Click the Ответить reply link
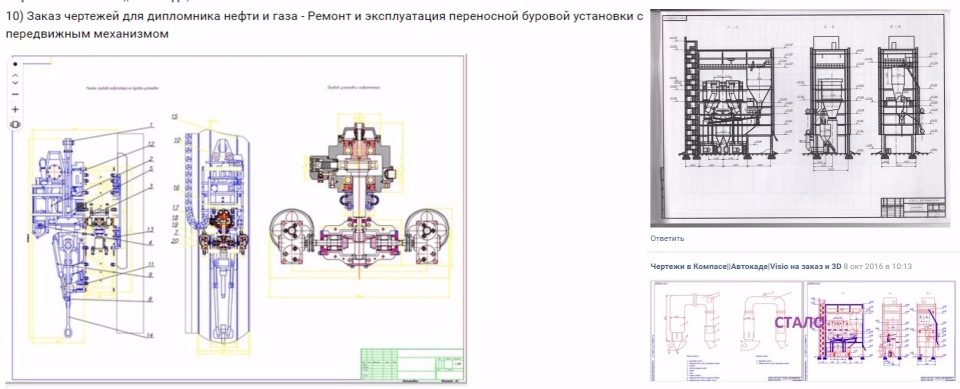Screen dimensions: 960x389 667,238
